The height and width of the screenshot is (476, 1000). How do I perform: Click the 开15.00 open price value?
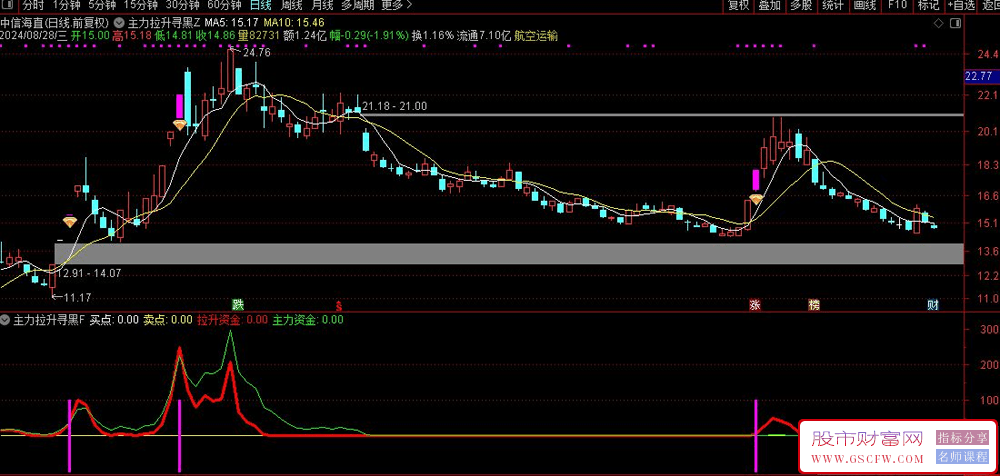pos(90,36)
